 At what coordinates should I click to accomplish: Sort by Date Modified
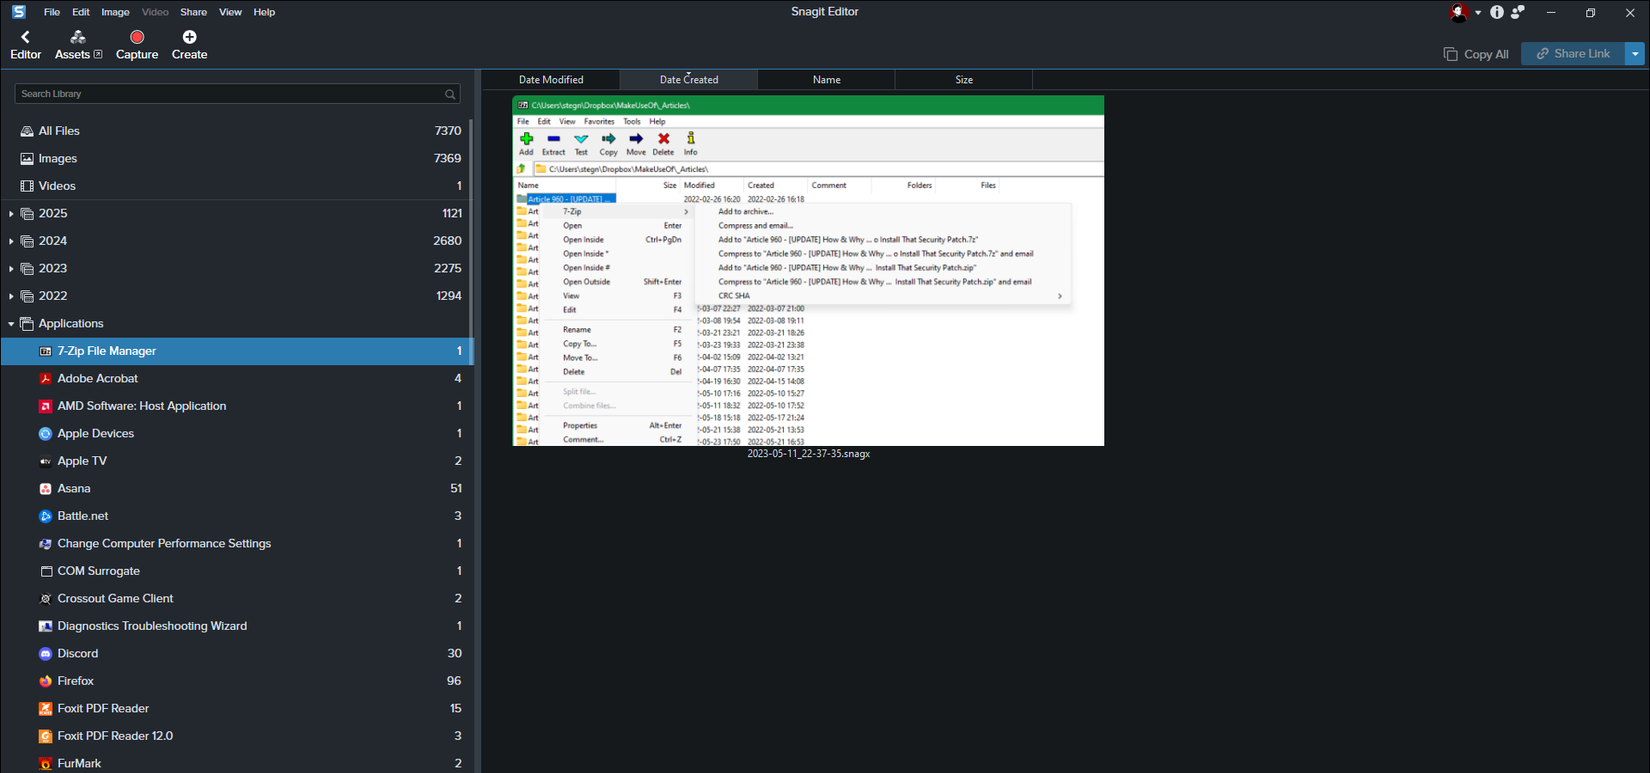click(551, 80)
